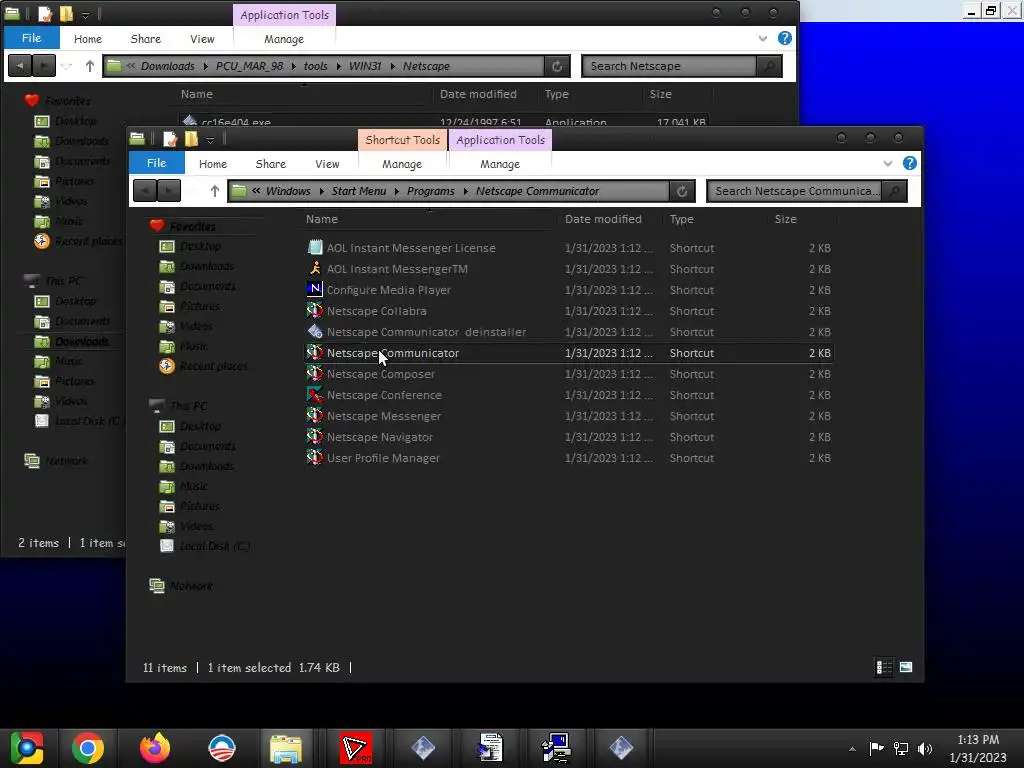Click Search Netscape Communicator input field
The height and width of the screenshot is (768, 1024).
[794, 191]
